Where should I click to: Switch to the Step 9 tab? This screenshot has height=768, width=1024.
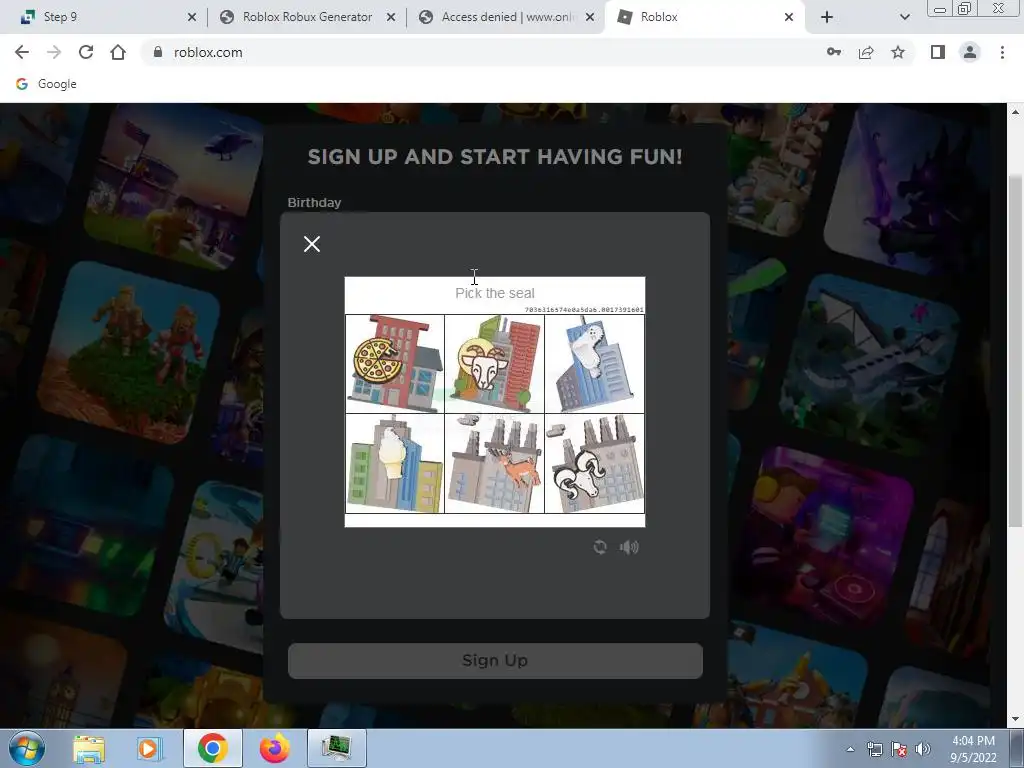(104, 17)
